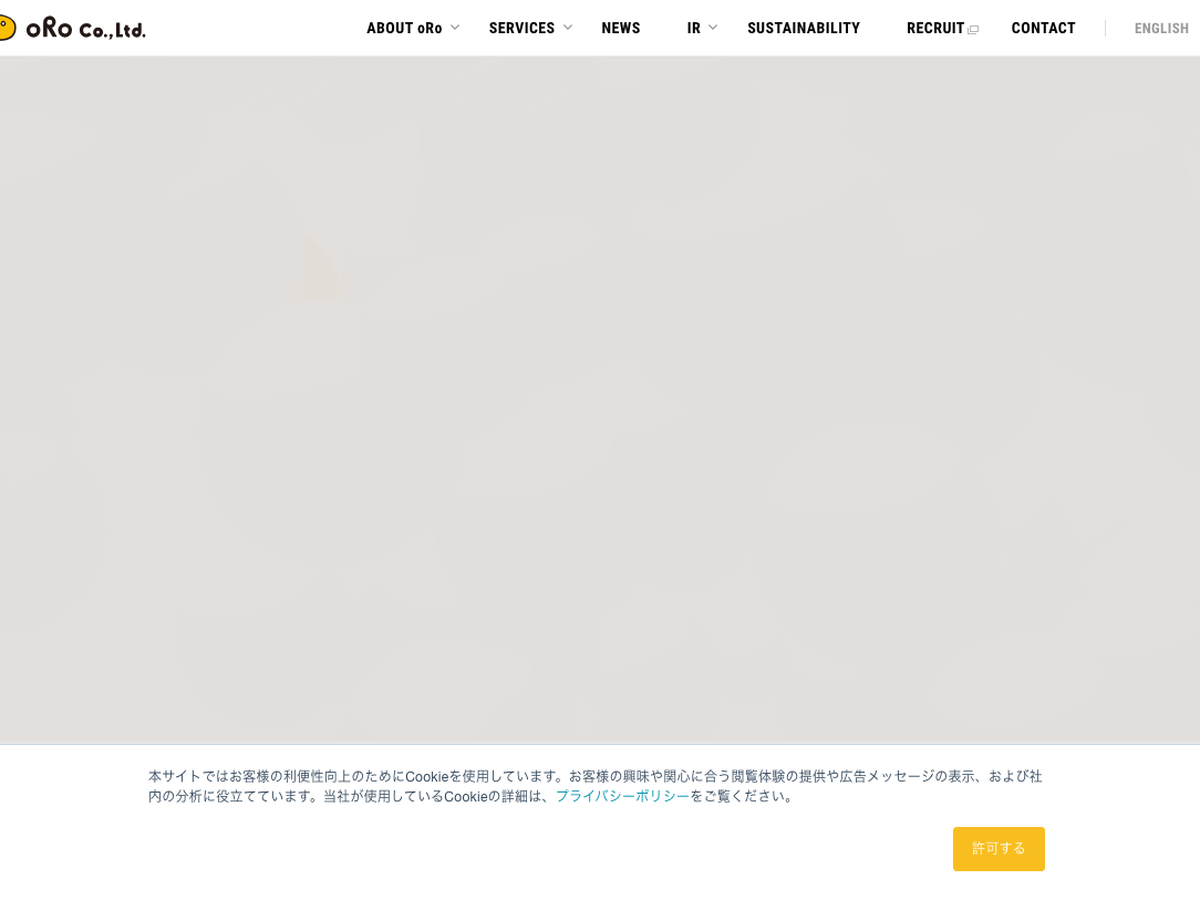Click the RECRUIT navigation link

(935, 28)
